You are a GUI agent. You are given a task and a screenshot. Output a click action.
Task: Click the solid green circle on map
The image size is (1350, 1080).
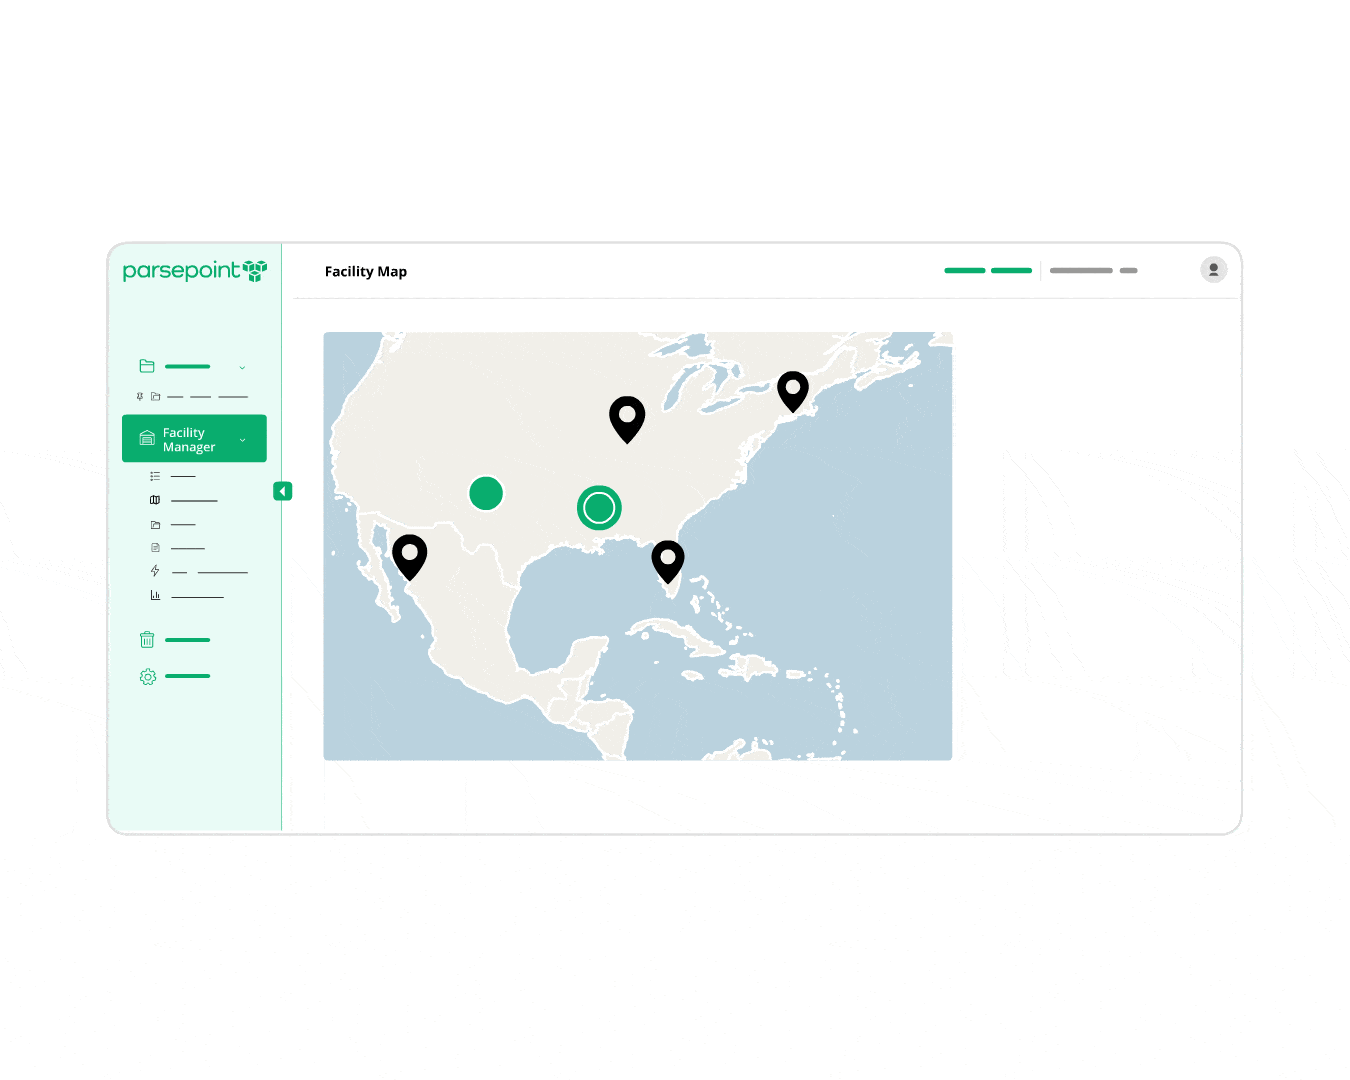pos(486,493)
